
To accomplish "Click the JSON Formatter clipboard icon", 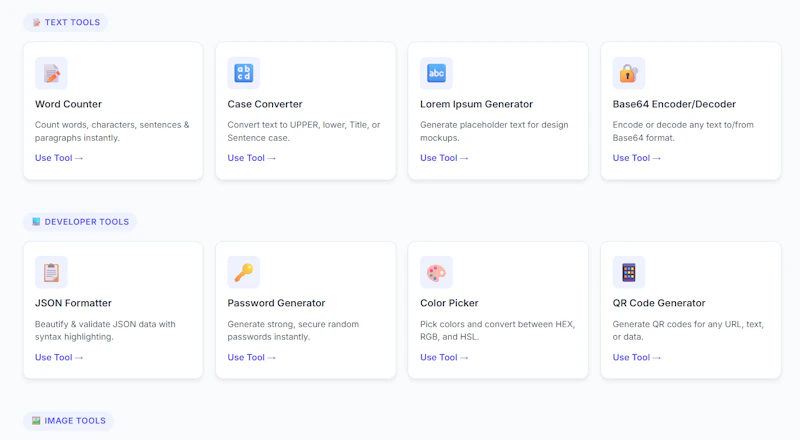I will tap(51, 273).
